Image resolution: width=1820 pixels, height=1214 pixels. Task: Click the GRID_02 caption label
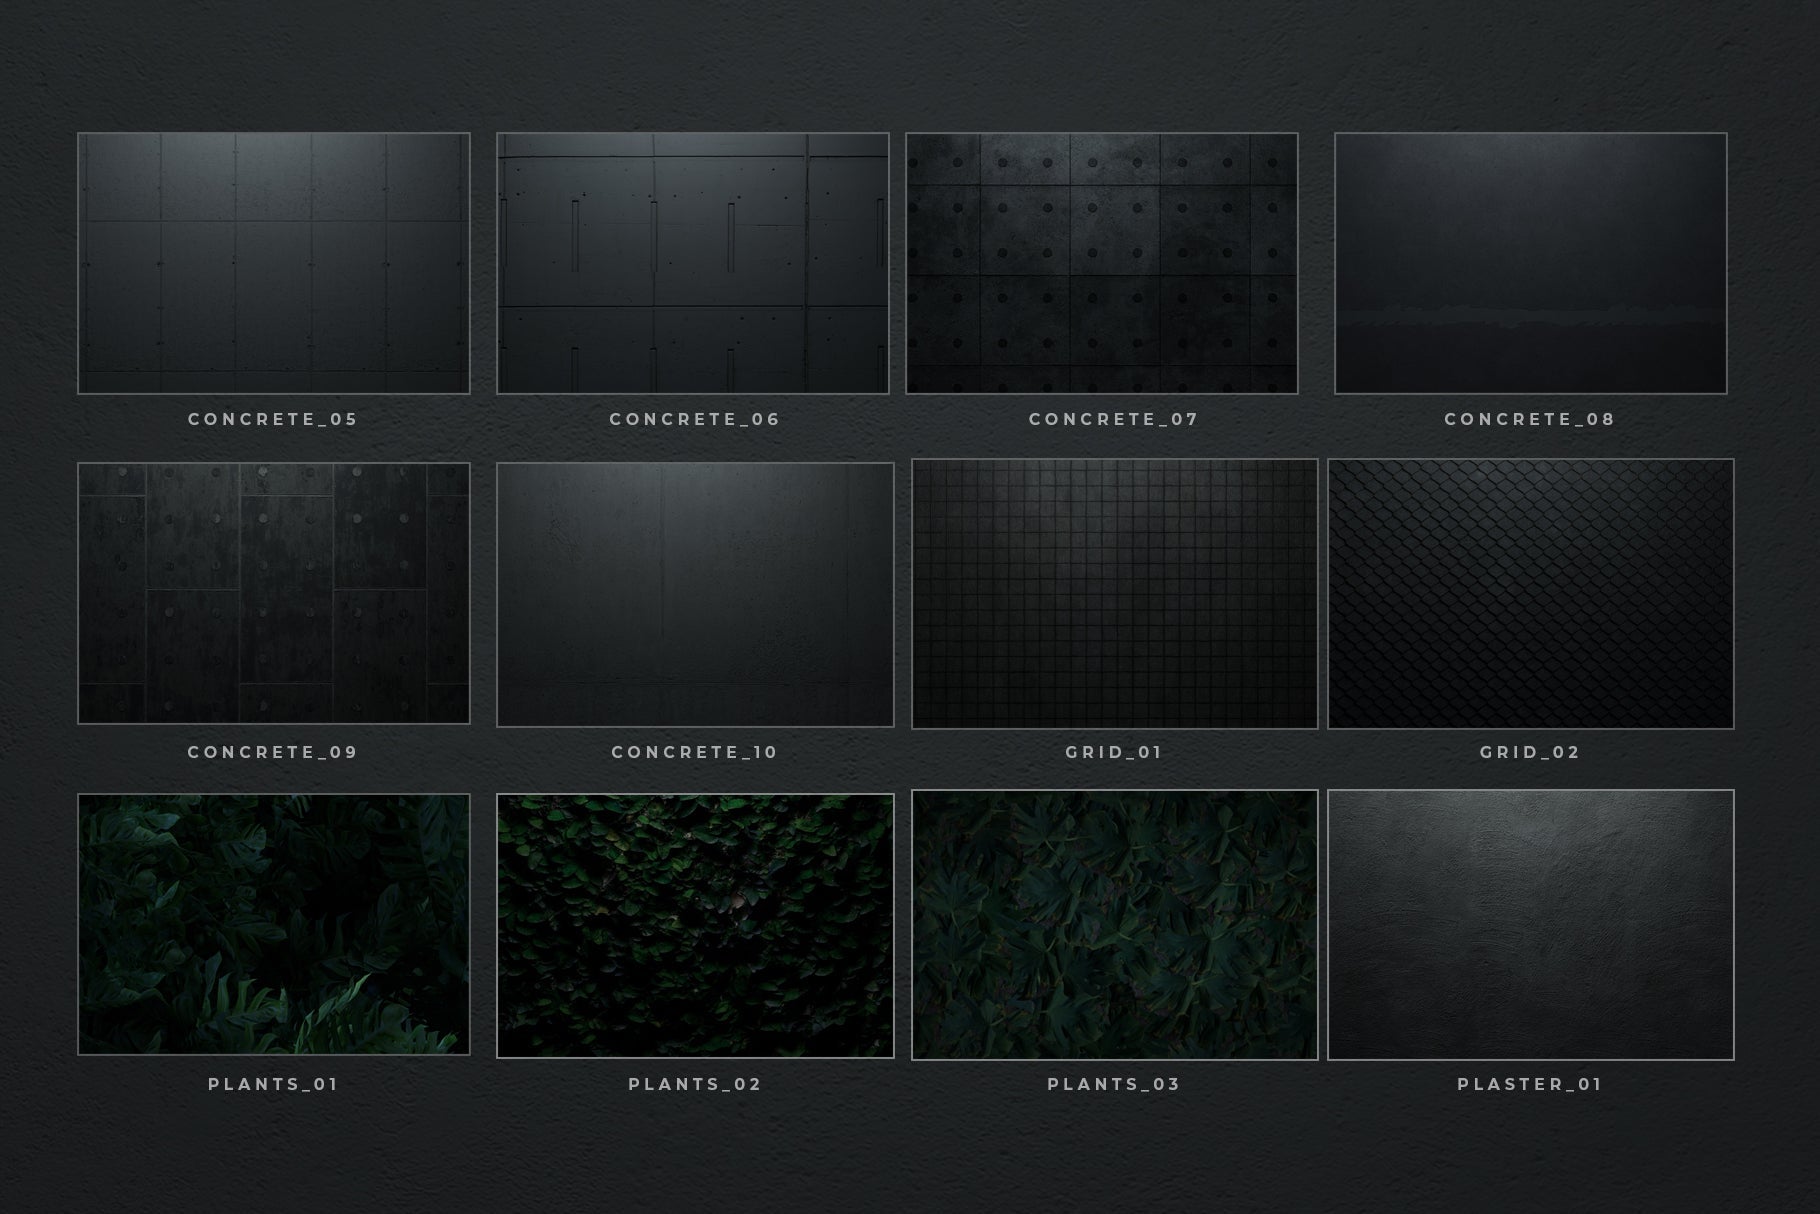click(1530, 752)
